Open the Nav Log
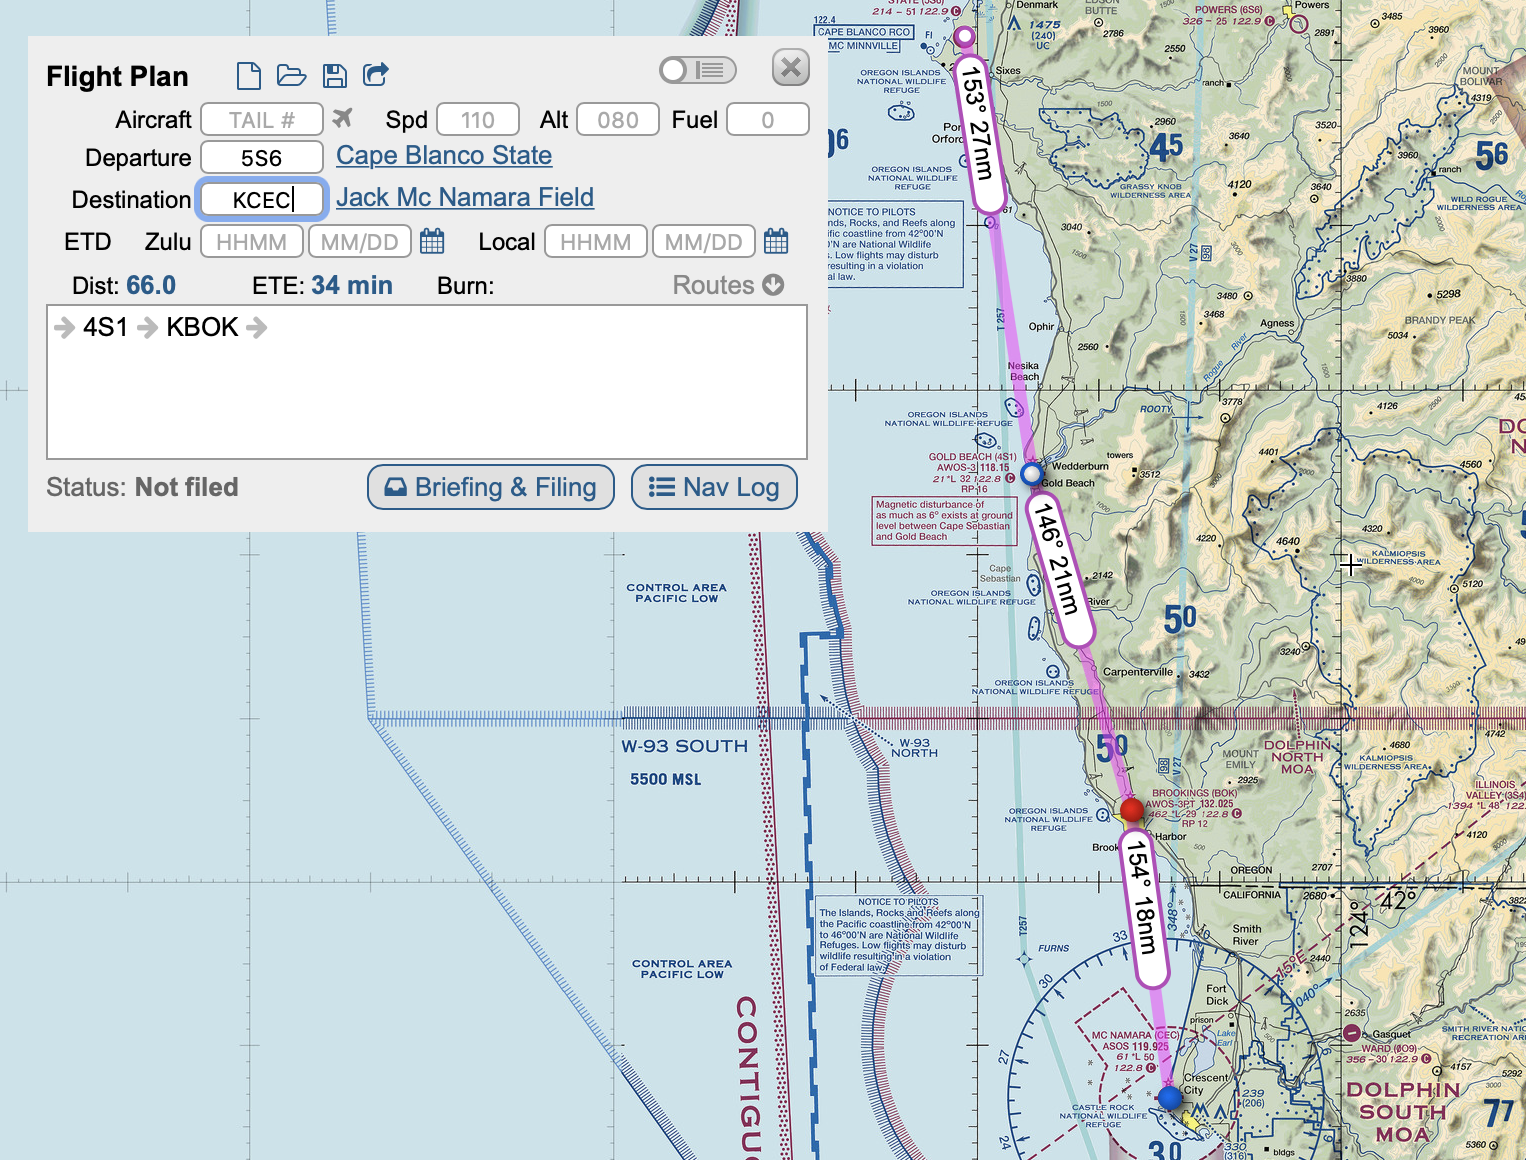 [x=714, y=487]
